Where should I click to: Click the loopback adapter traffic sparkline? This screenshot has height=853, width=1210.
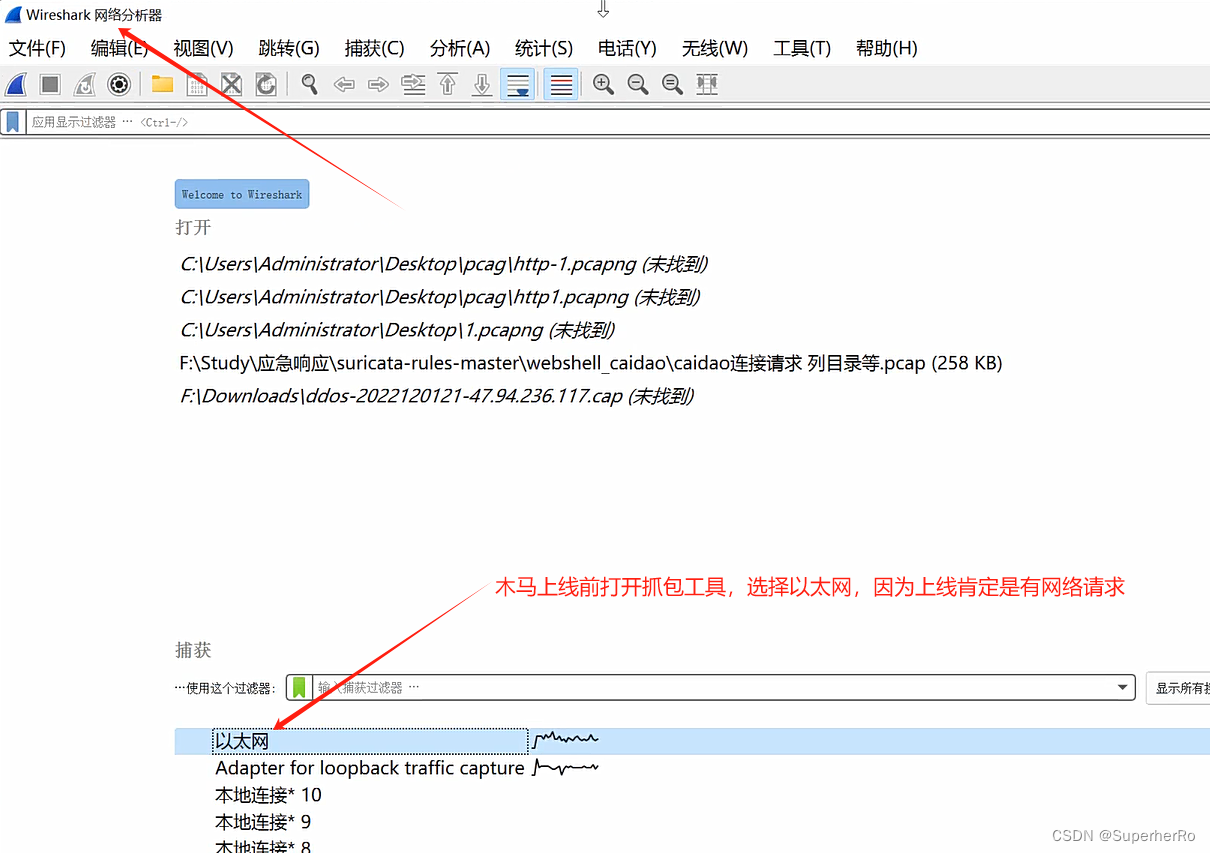(x=566, y=768)
